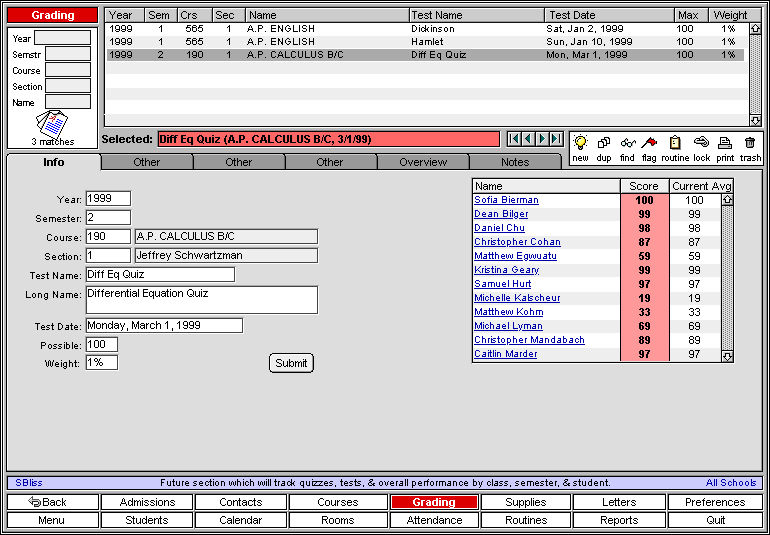770x535 pixels.
Task: Click the red Grading button in bottom navigation
Action: coord(434,502)
